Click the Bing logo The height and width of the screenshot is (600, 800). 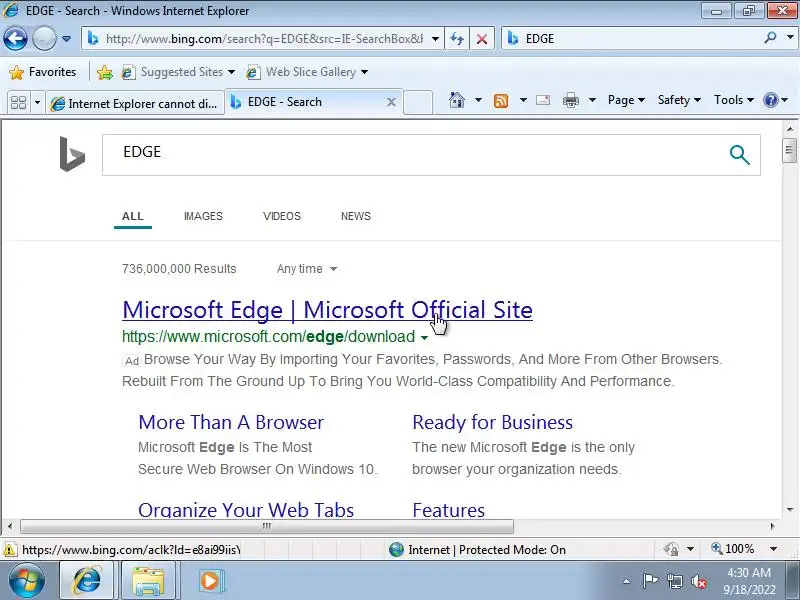click(72, 154)
